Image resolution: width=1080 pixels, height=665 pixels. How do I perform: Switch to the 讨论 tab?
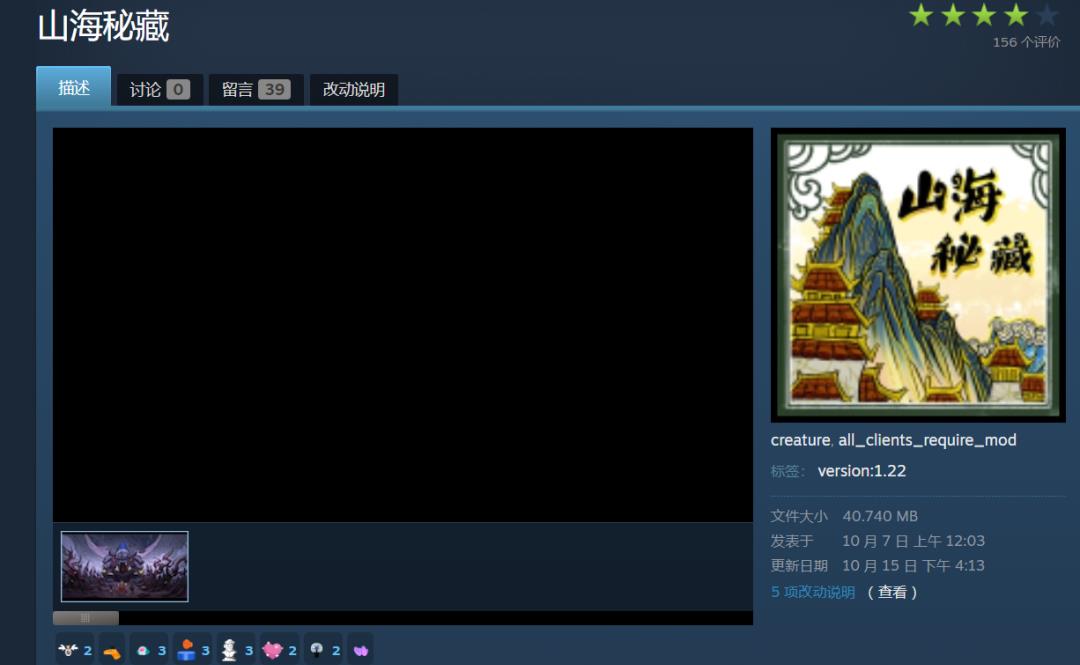click(x=159, y=89)
